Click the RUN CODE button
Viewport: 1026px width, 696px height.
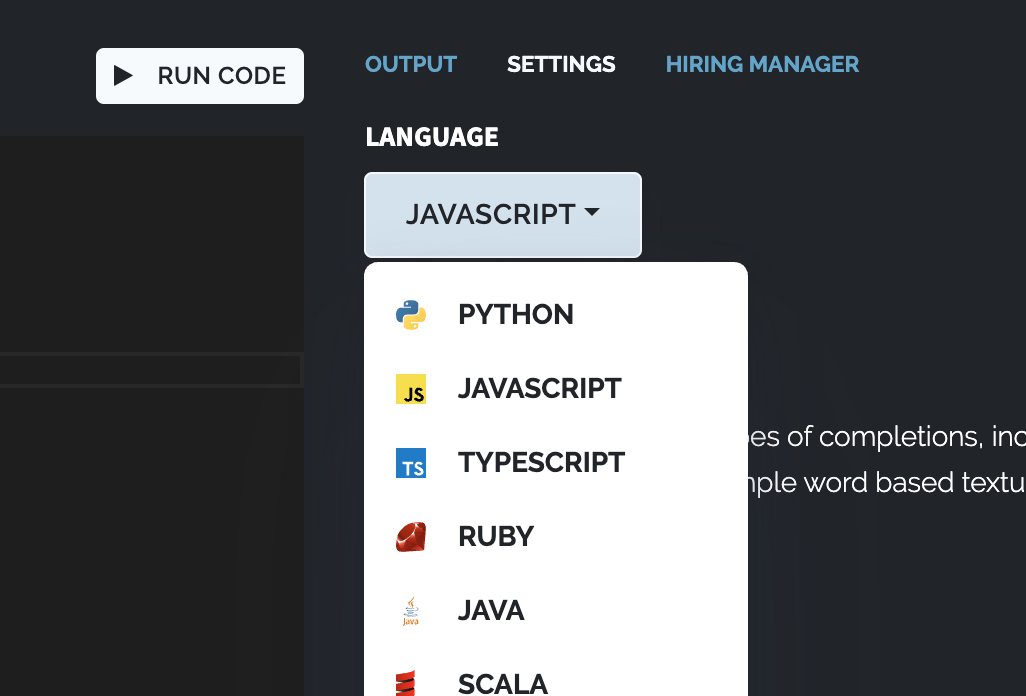(200, 76)
